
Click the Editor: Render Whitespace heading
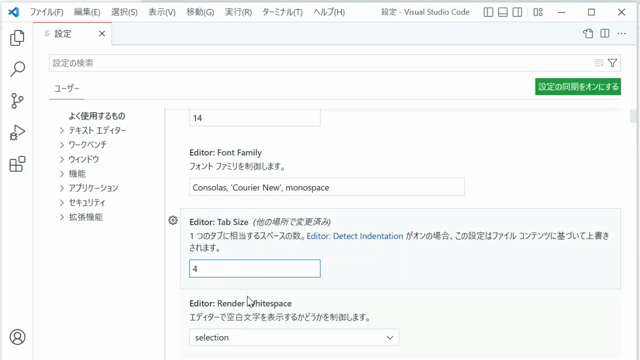point(240,303)
